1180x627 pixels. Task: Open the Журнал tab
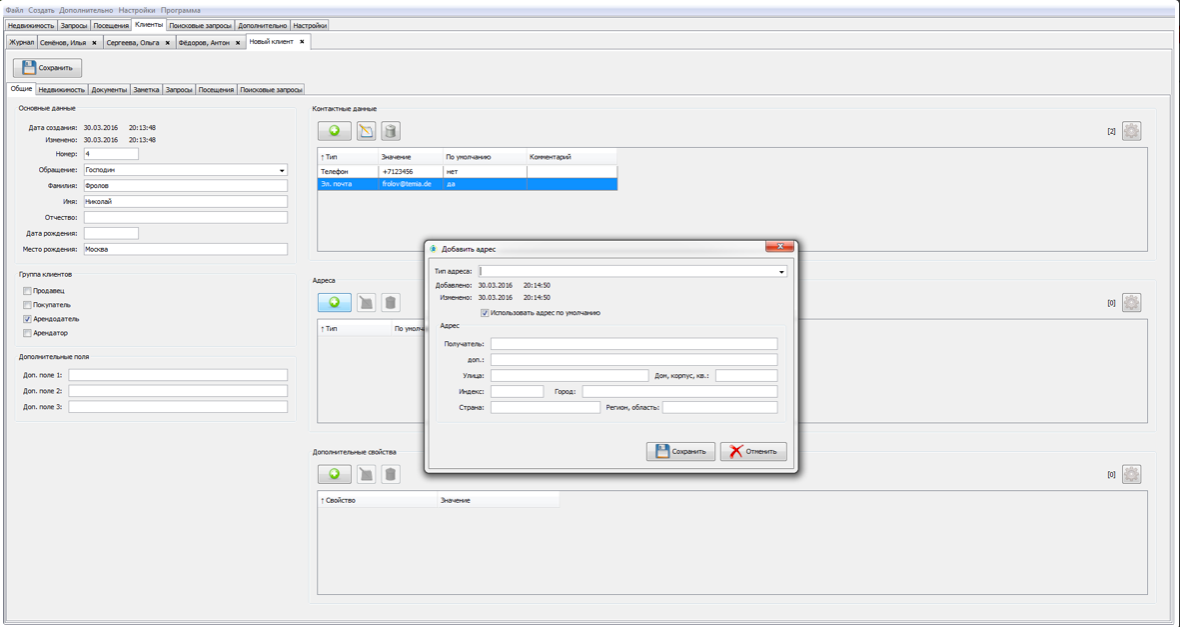tap(21, 43)
